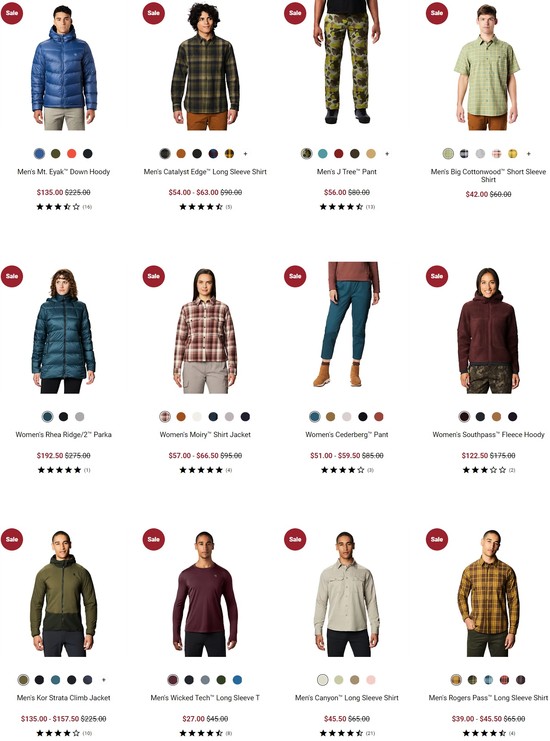
Task: Open Men's Mt. Eyak Down Hoody link
Action: pyautogui.click(x=63, y=172)
